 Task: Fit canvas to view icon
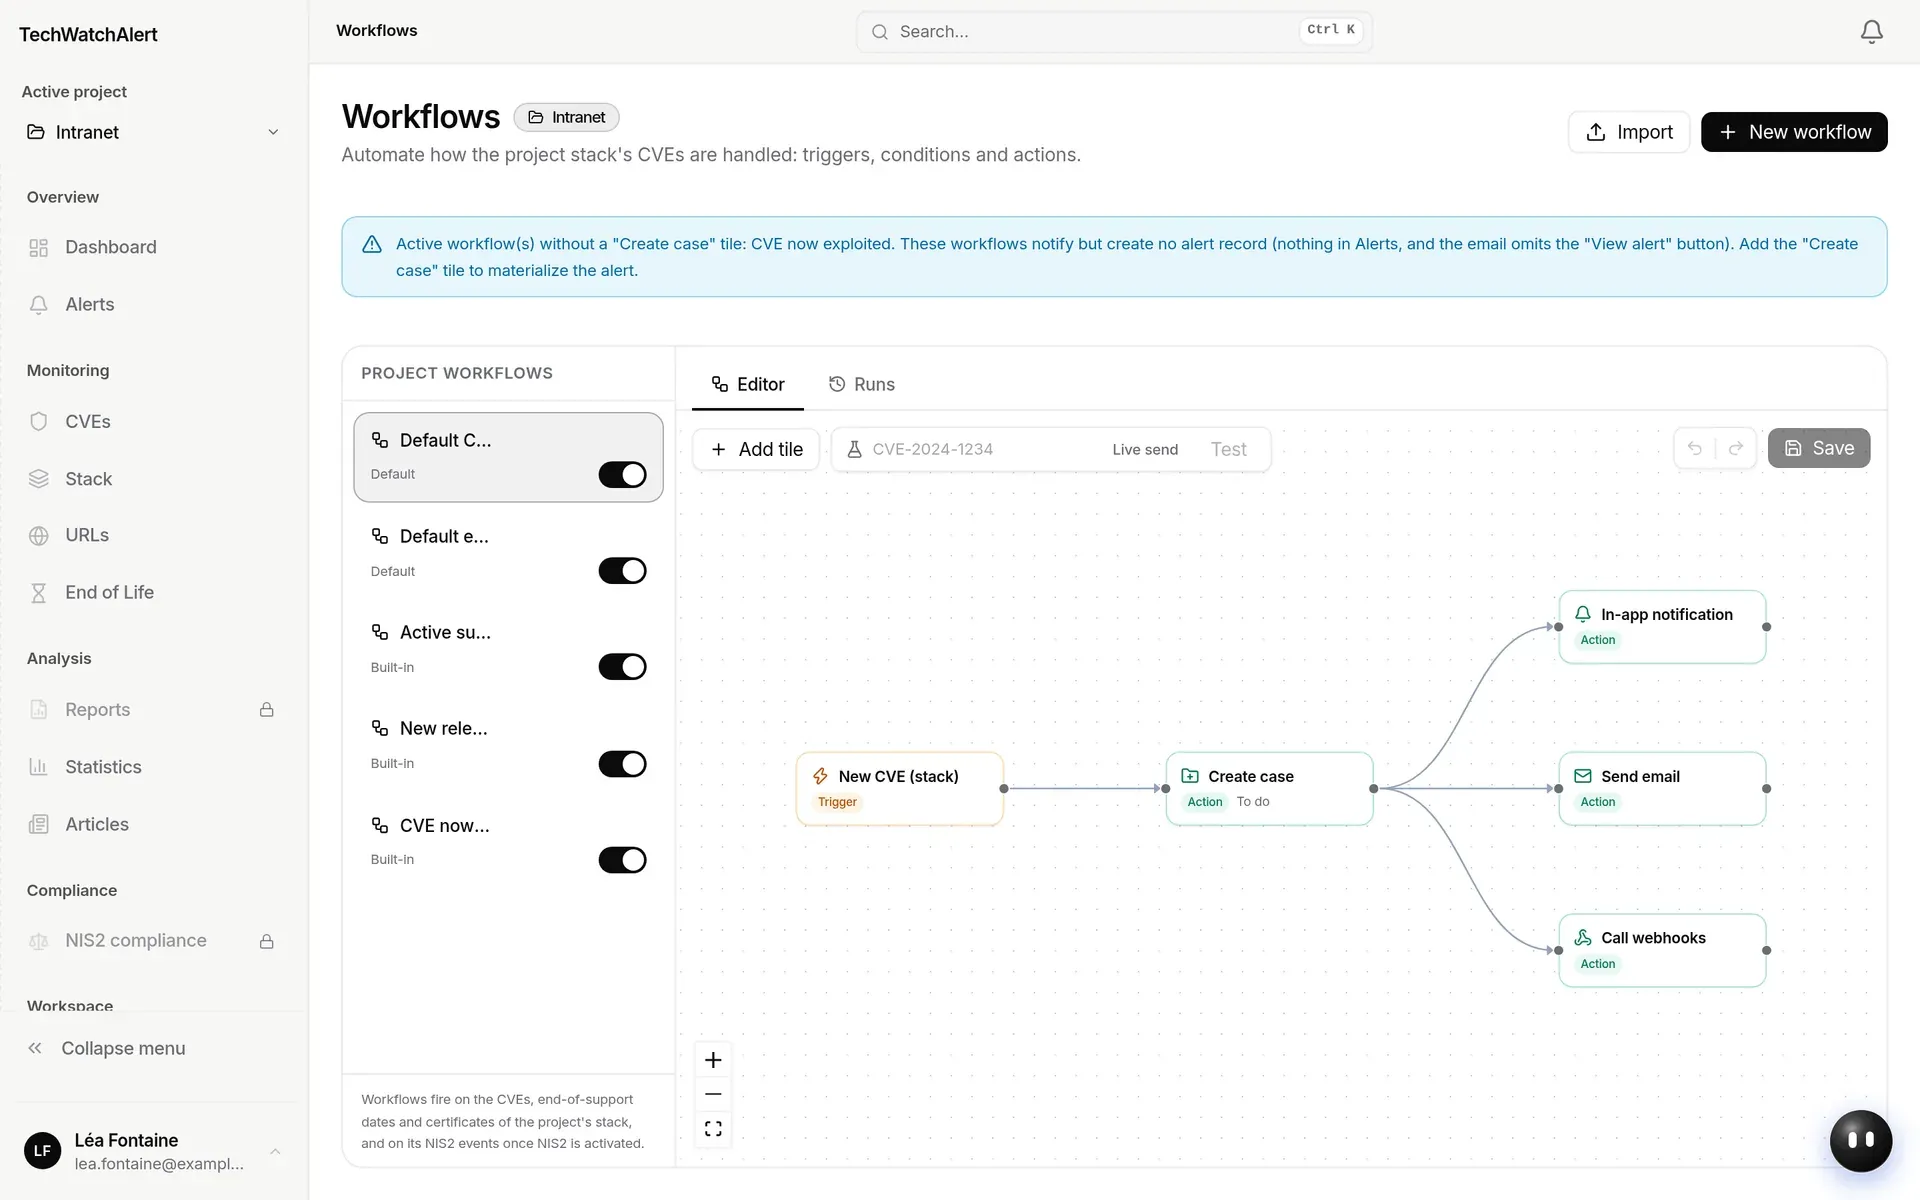click(713, 1129)
